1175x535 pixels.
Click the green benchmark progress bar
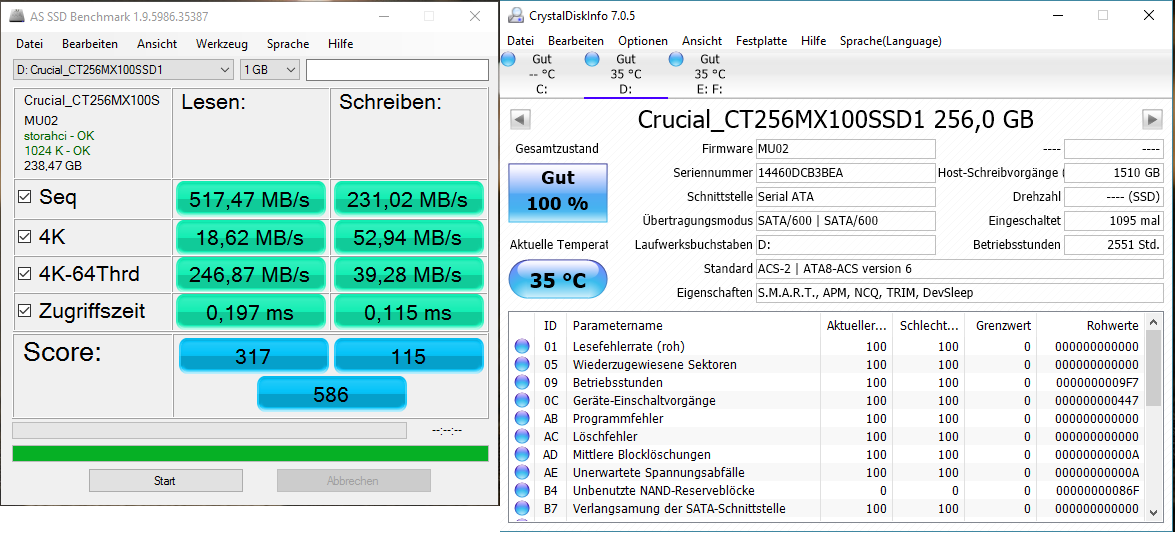[x=250, y=453]
